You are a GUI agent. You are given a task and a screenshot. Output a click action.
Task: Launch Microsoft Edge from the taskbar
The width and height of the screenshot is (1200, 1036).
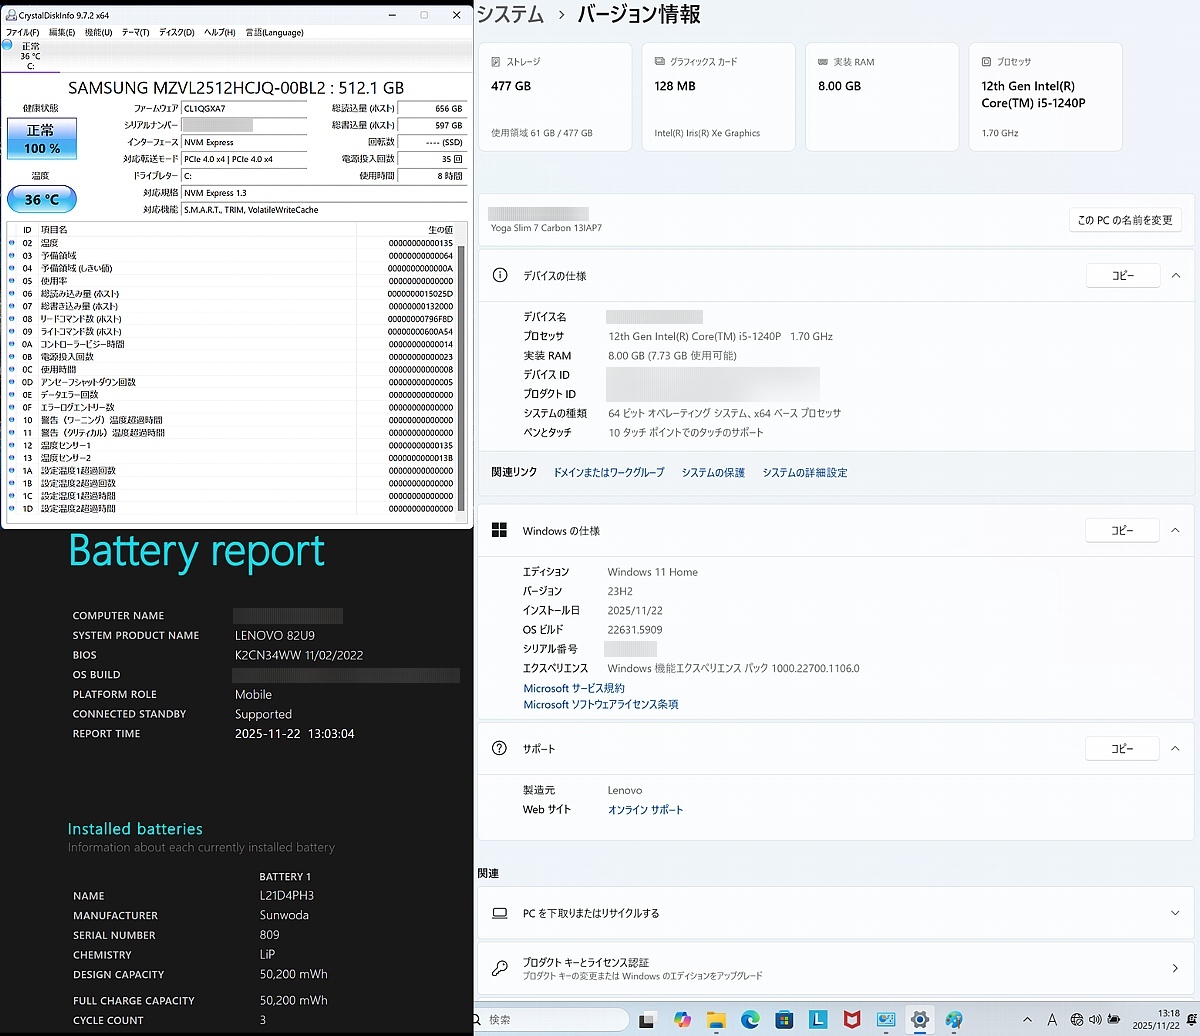(751, 1019)
